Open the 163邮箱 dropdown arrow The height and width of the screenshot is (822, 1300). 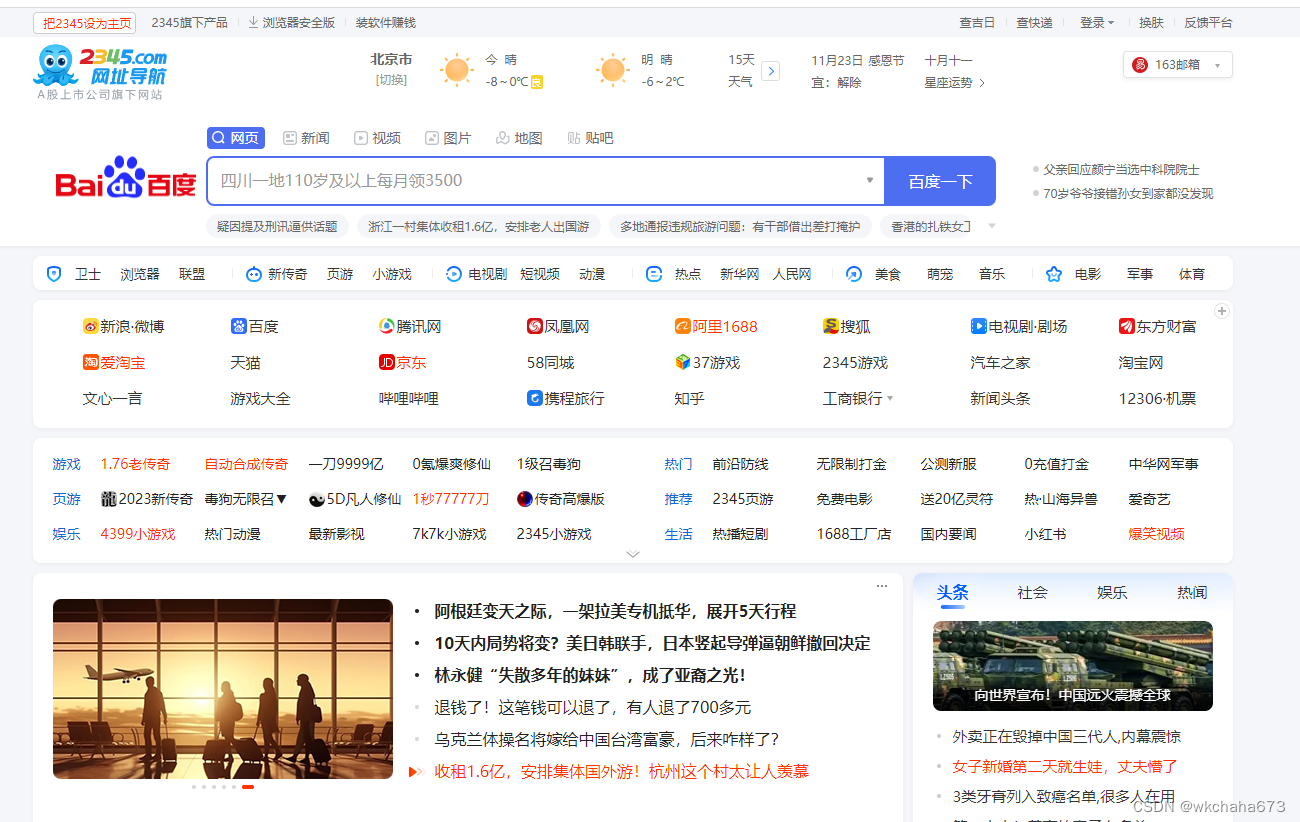pyautogui.click(x=1217, y=66)
